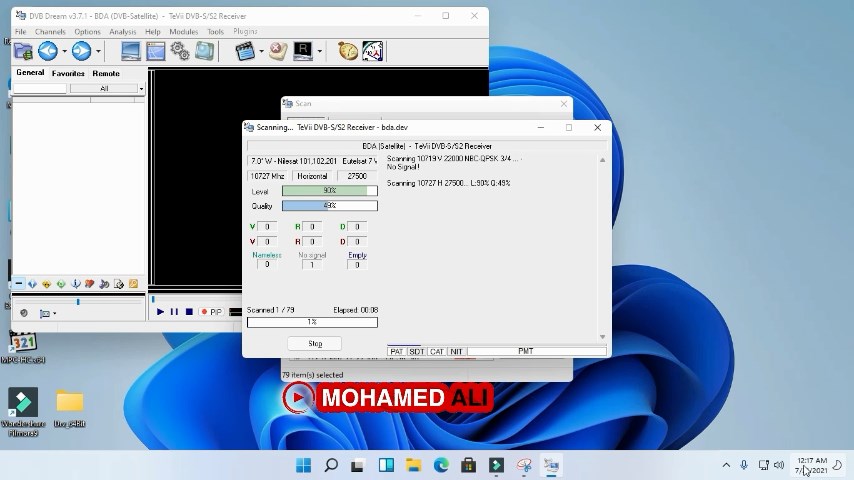
Task: Click the red record PiP button
Action: pos(211,312)
